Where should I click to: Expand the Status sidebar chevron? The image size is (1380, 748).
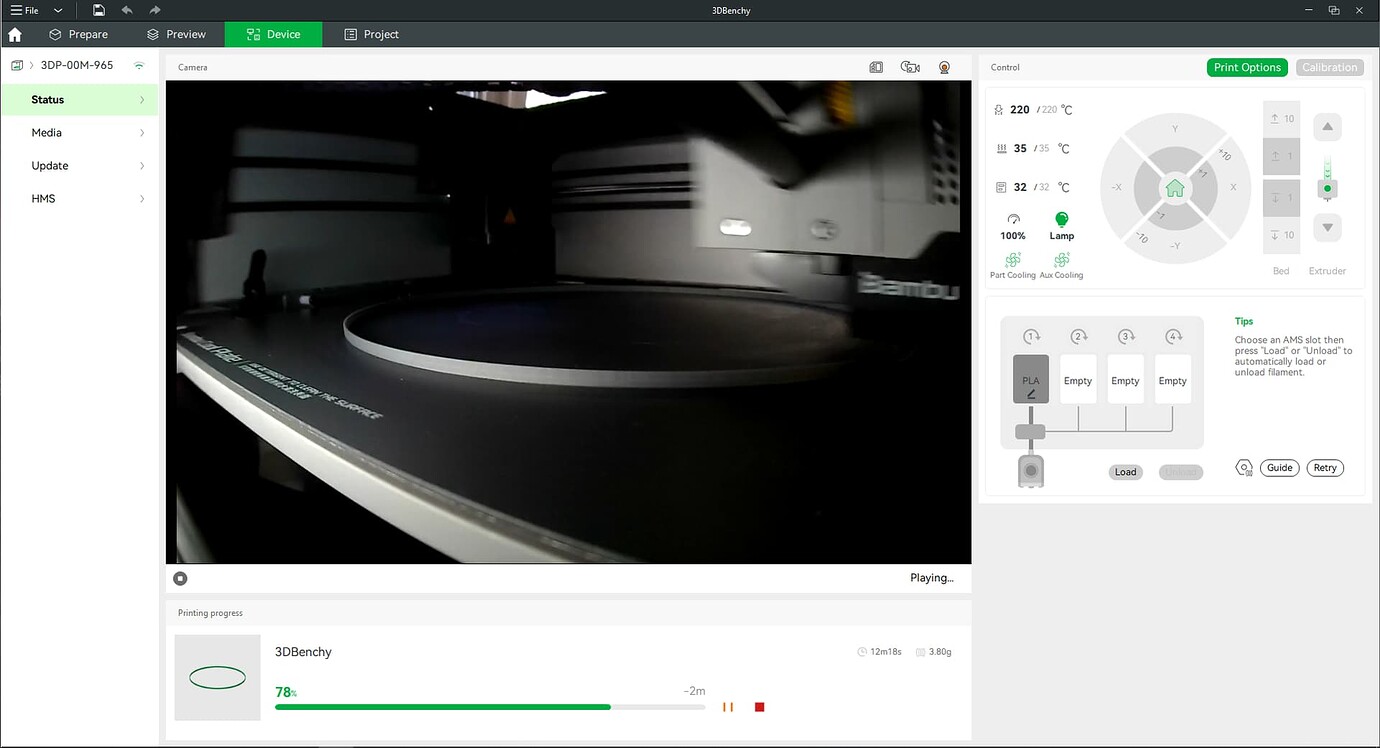tap(142, 100)
